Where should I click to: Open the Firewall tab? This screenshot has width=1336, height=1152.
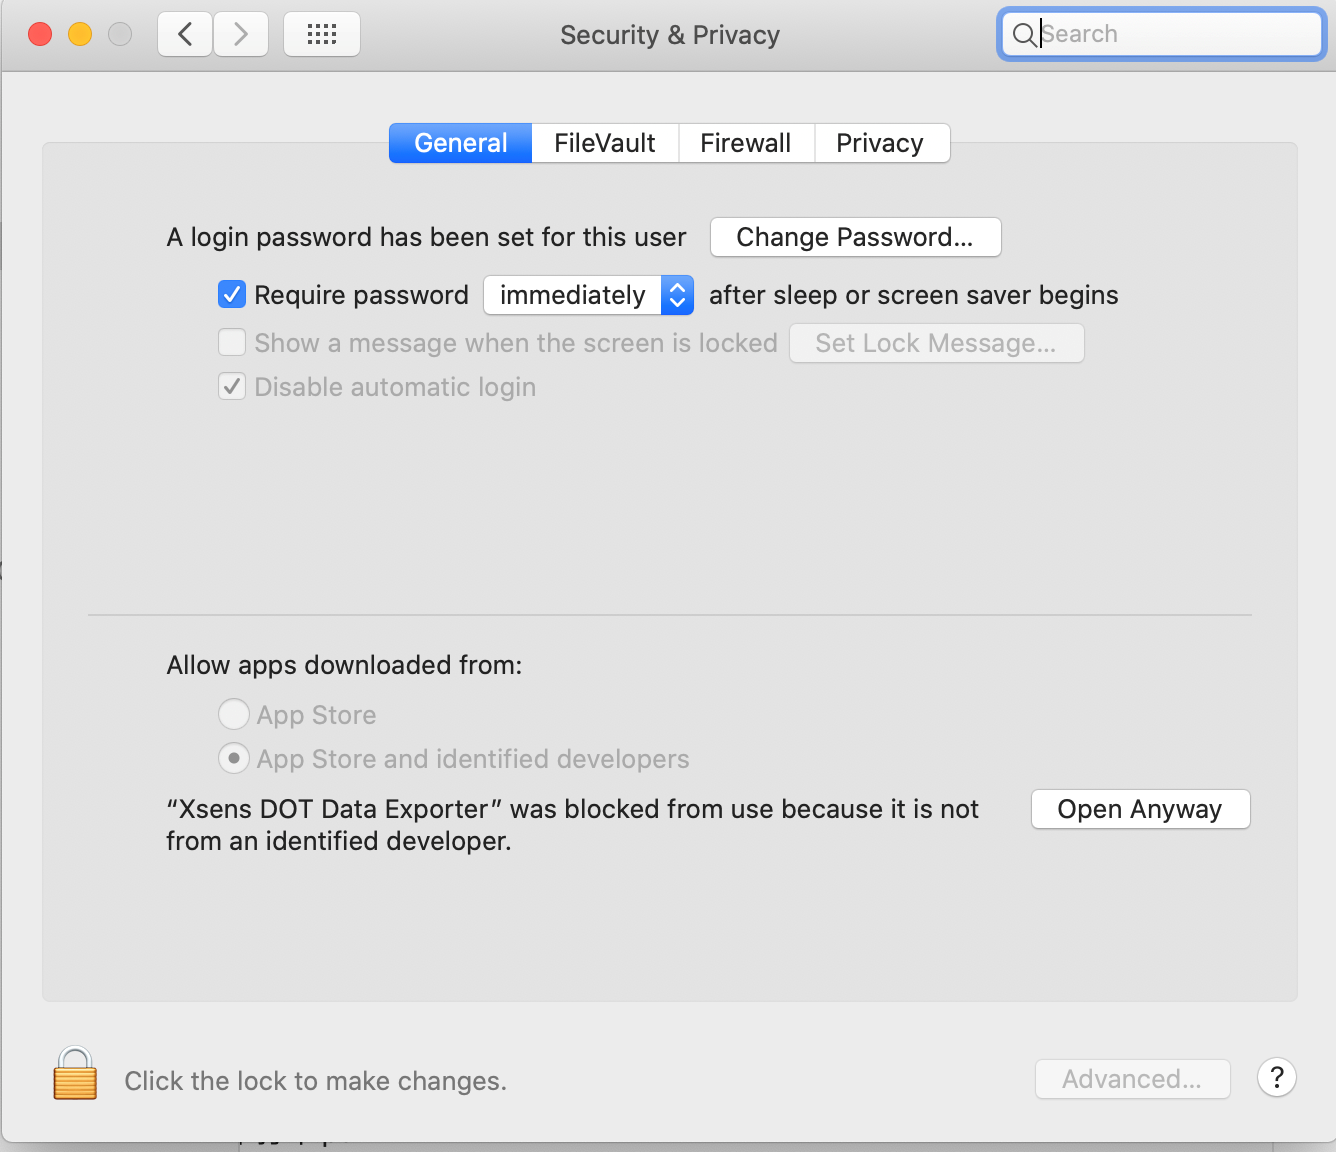[746, 143]
